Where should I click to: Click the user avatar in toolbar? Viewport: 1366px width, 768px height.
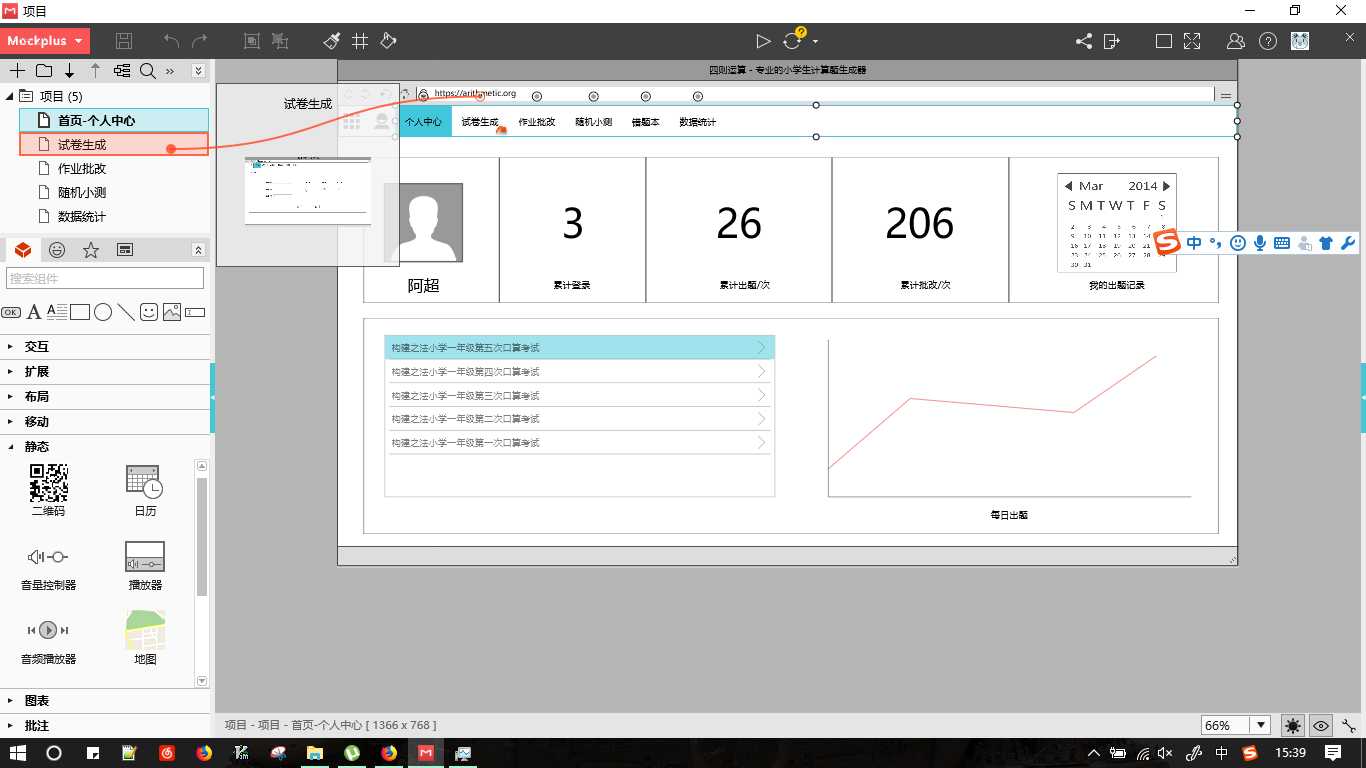point(1300,41)
